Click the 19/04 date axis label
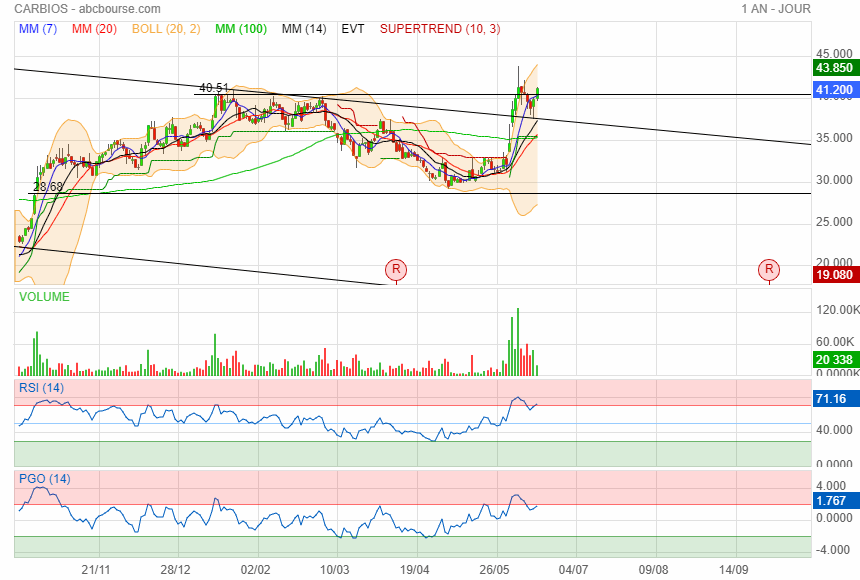 tap(415, 570)
